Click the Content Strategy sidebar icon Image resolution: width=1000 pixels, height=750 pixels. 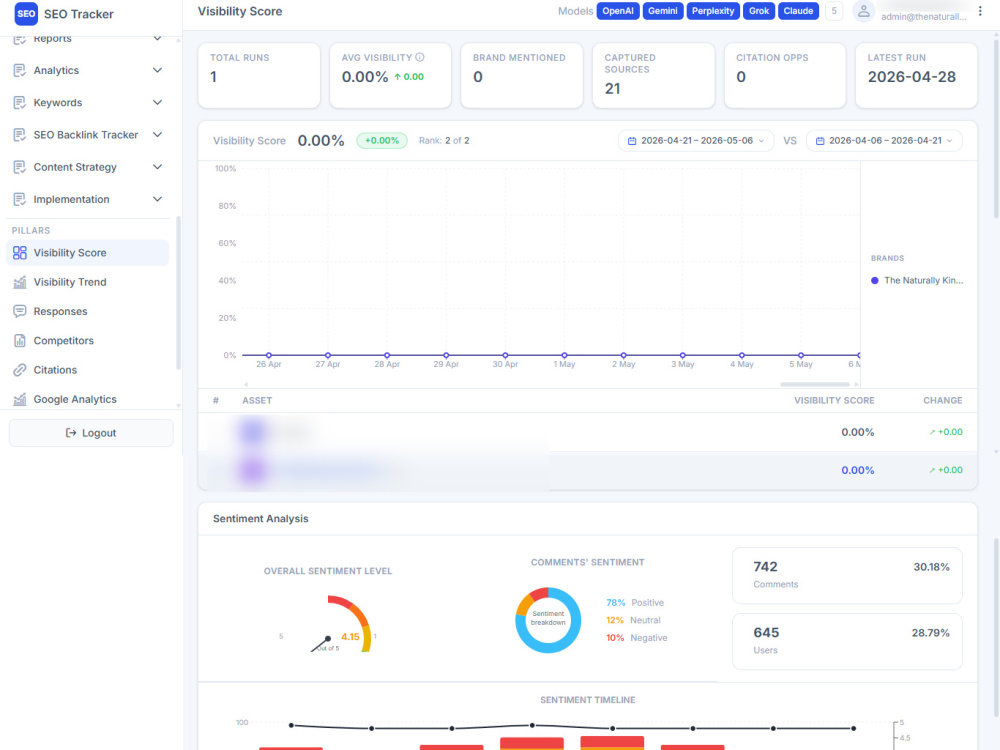pos(20,167)
